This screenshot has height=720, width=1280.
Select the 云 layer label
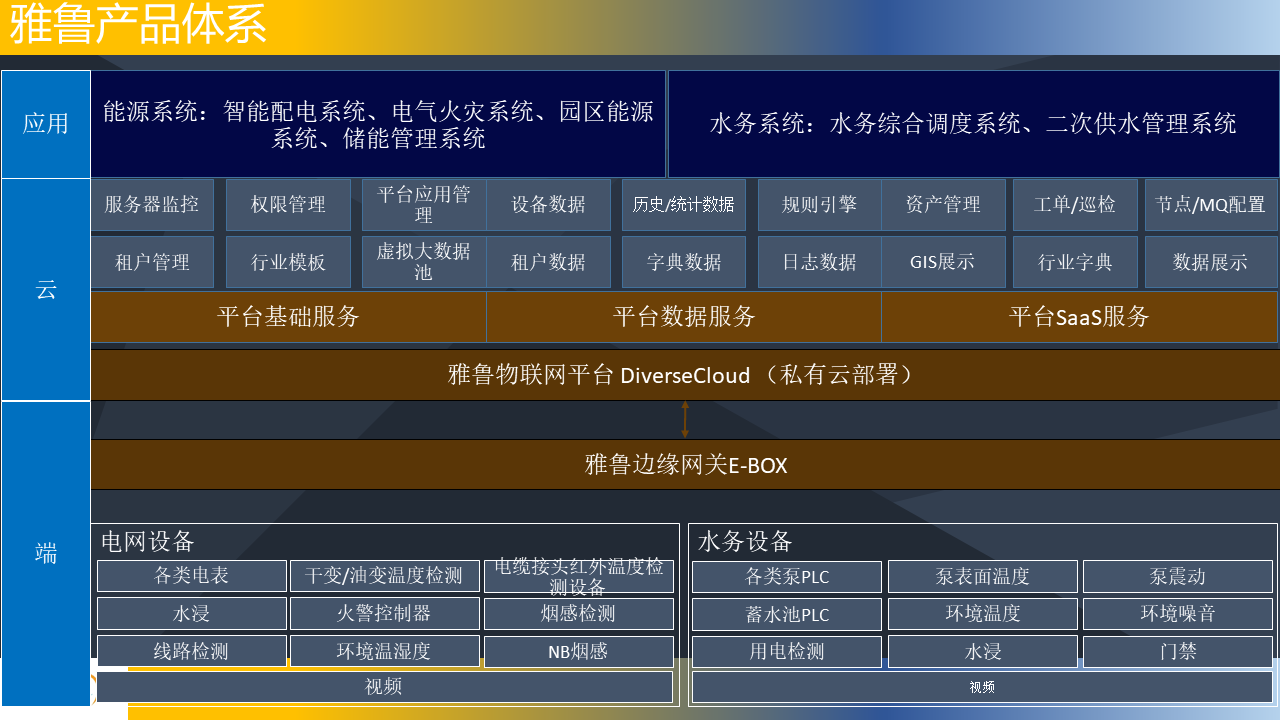[x=46, y=290]
